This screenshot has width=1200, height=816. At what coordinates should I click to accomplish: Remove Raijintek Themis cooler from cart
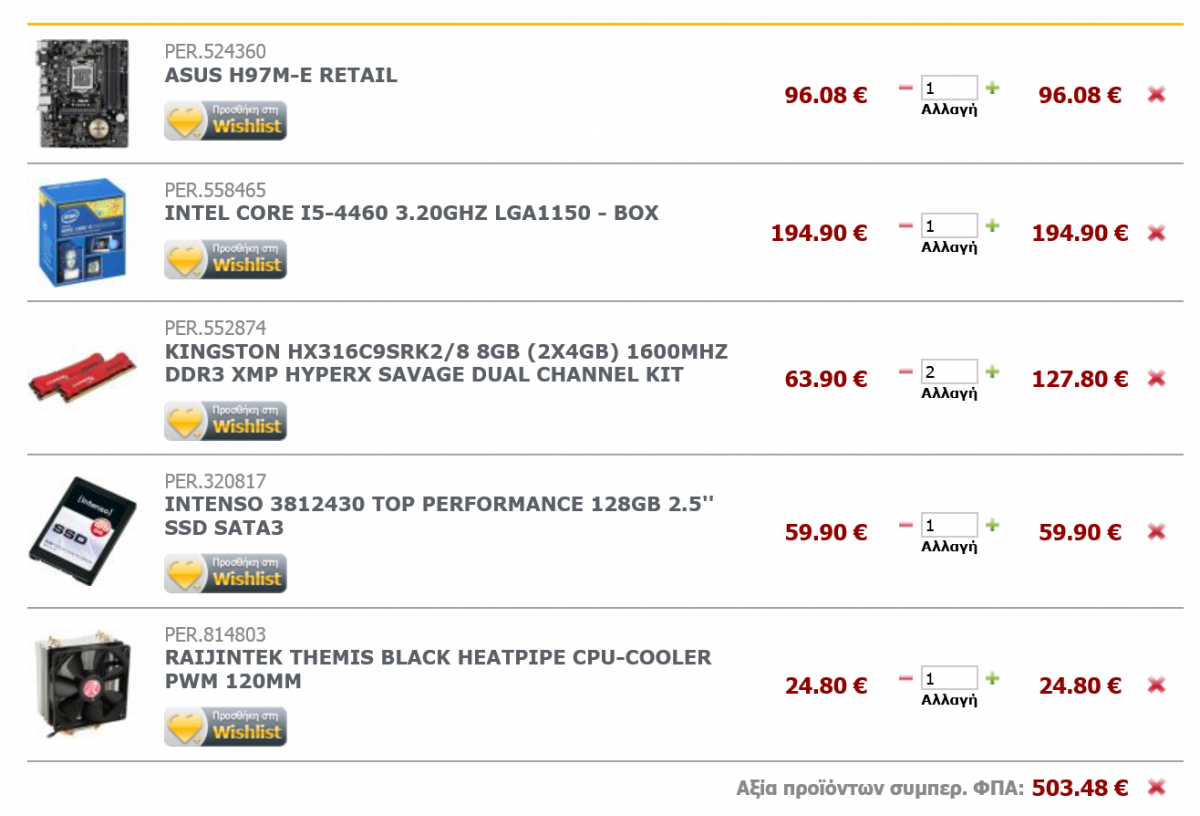pos(1156,686)
